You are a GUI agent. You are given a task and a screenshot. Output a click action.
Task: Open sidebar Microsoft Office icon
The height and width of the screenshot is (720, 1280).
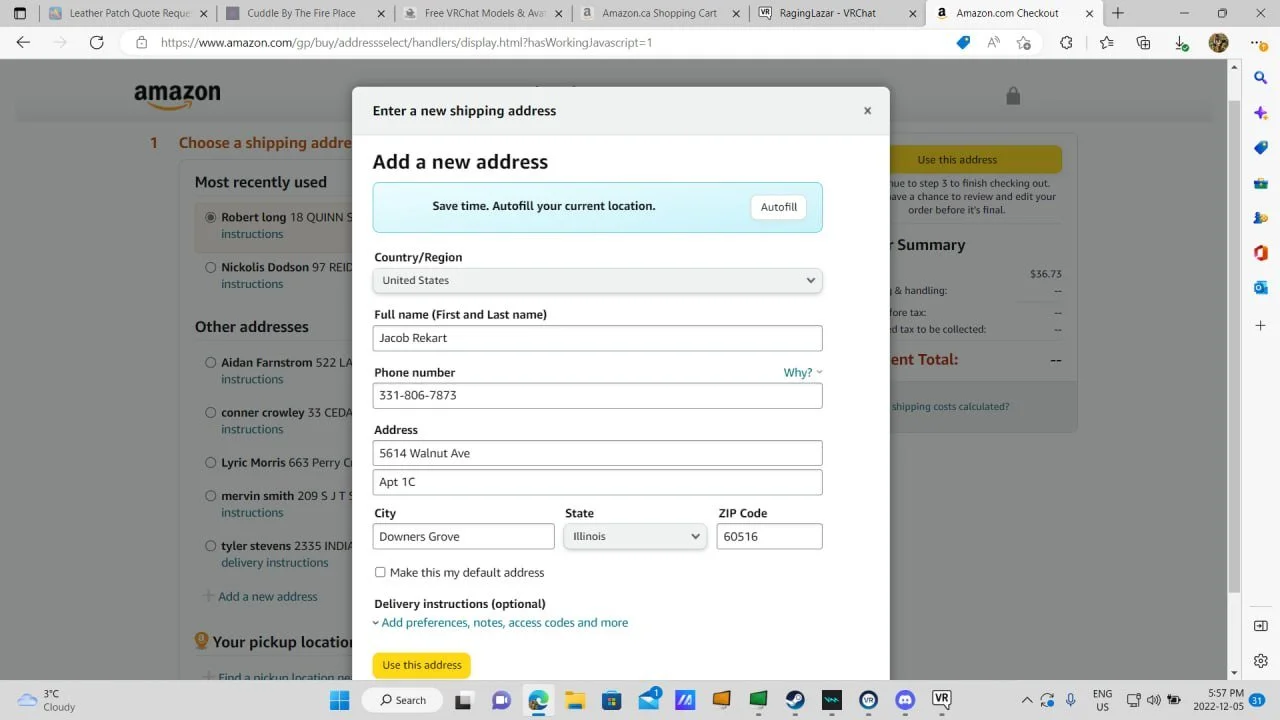click(1260, 252)
